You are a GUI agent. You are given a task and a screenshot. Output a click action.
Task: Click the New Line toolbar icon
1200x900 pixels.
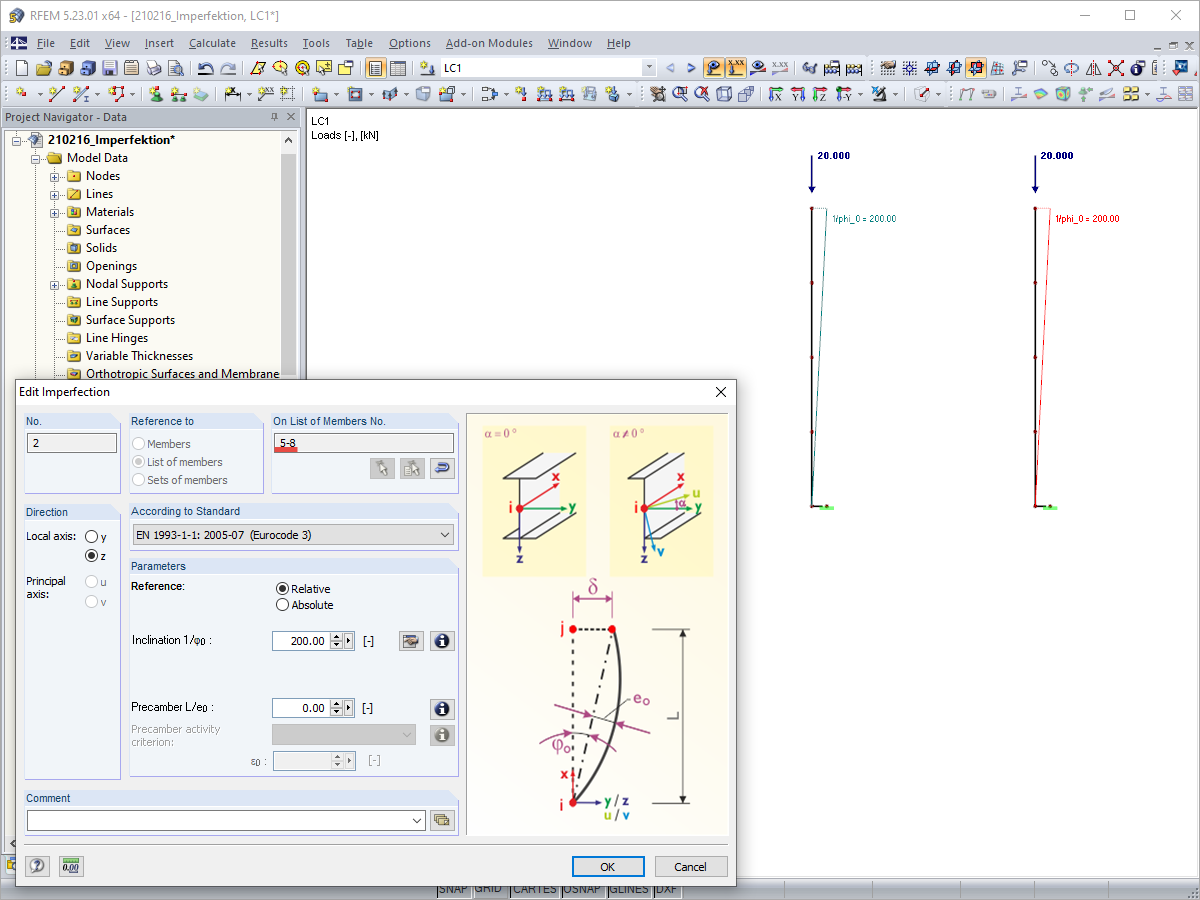(x=57, y=94)
